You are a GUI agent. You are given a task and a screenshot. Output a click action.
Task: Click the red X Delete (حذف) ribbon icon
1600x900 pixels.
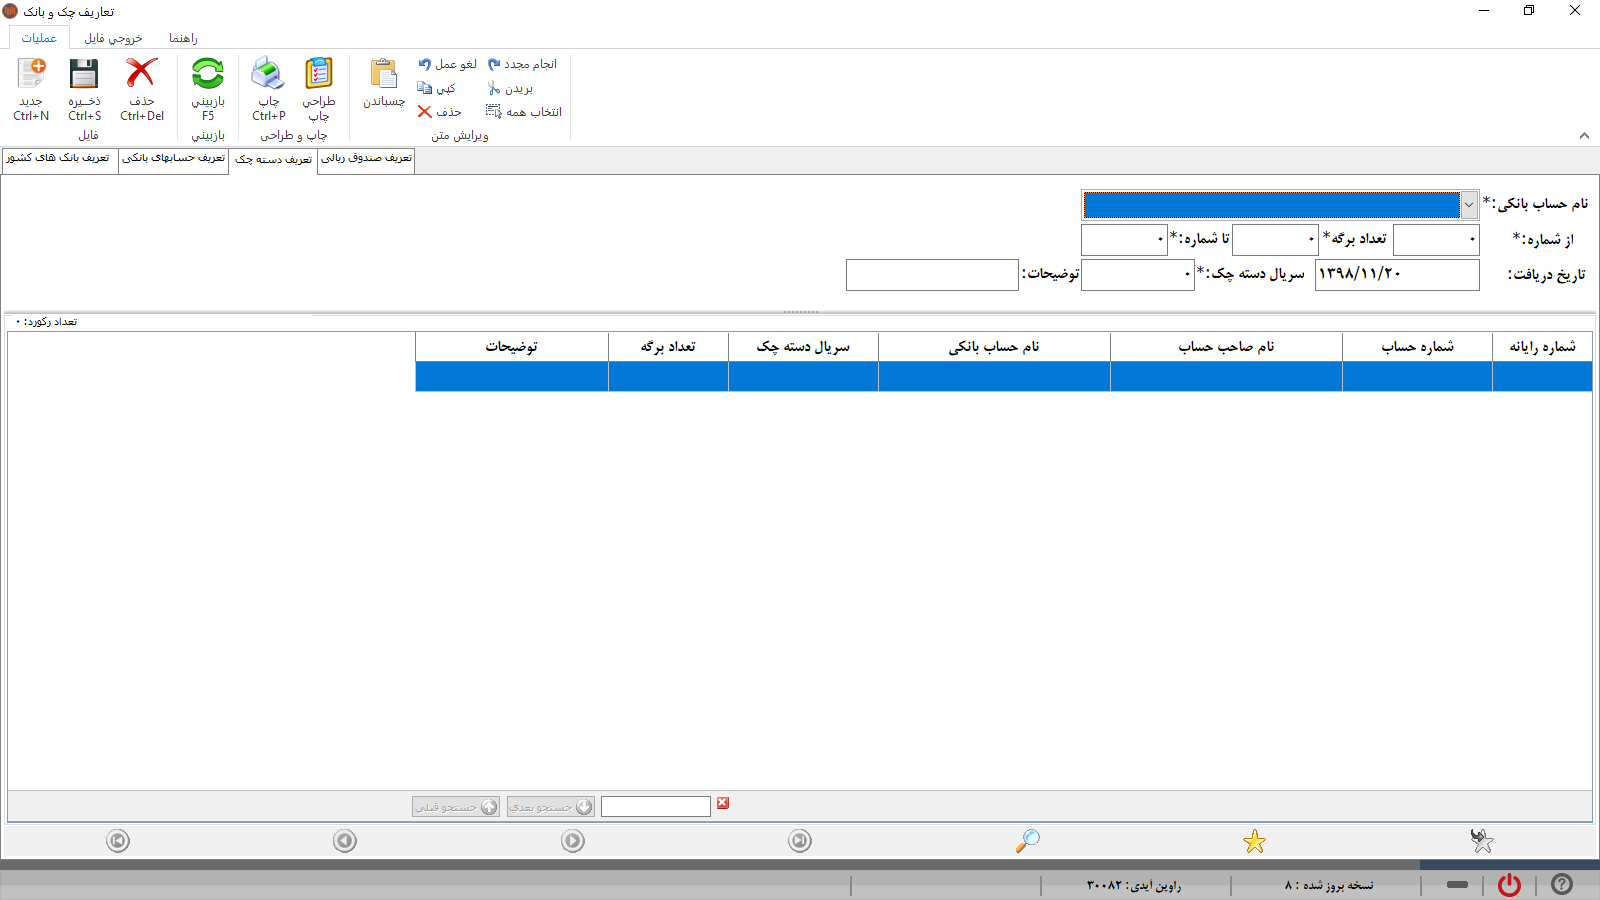click(x=141, y=76)
